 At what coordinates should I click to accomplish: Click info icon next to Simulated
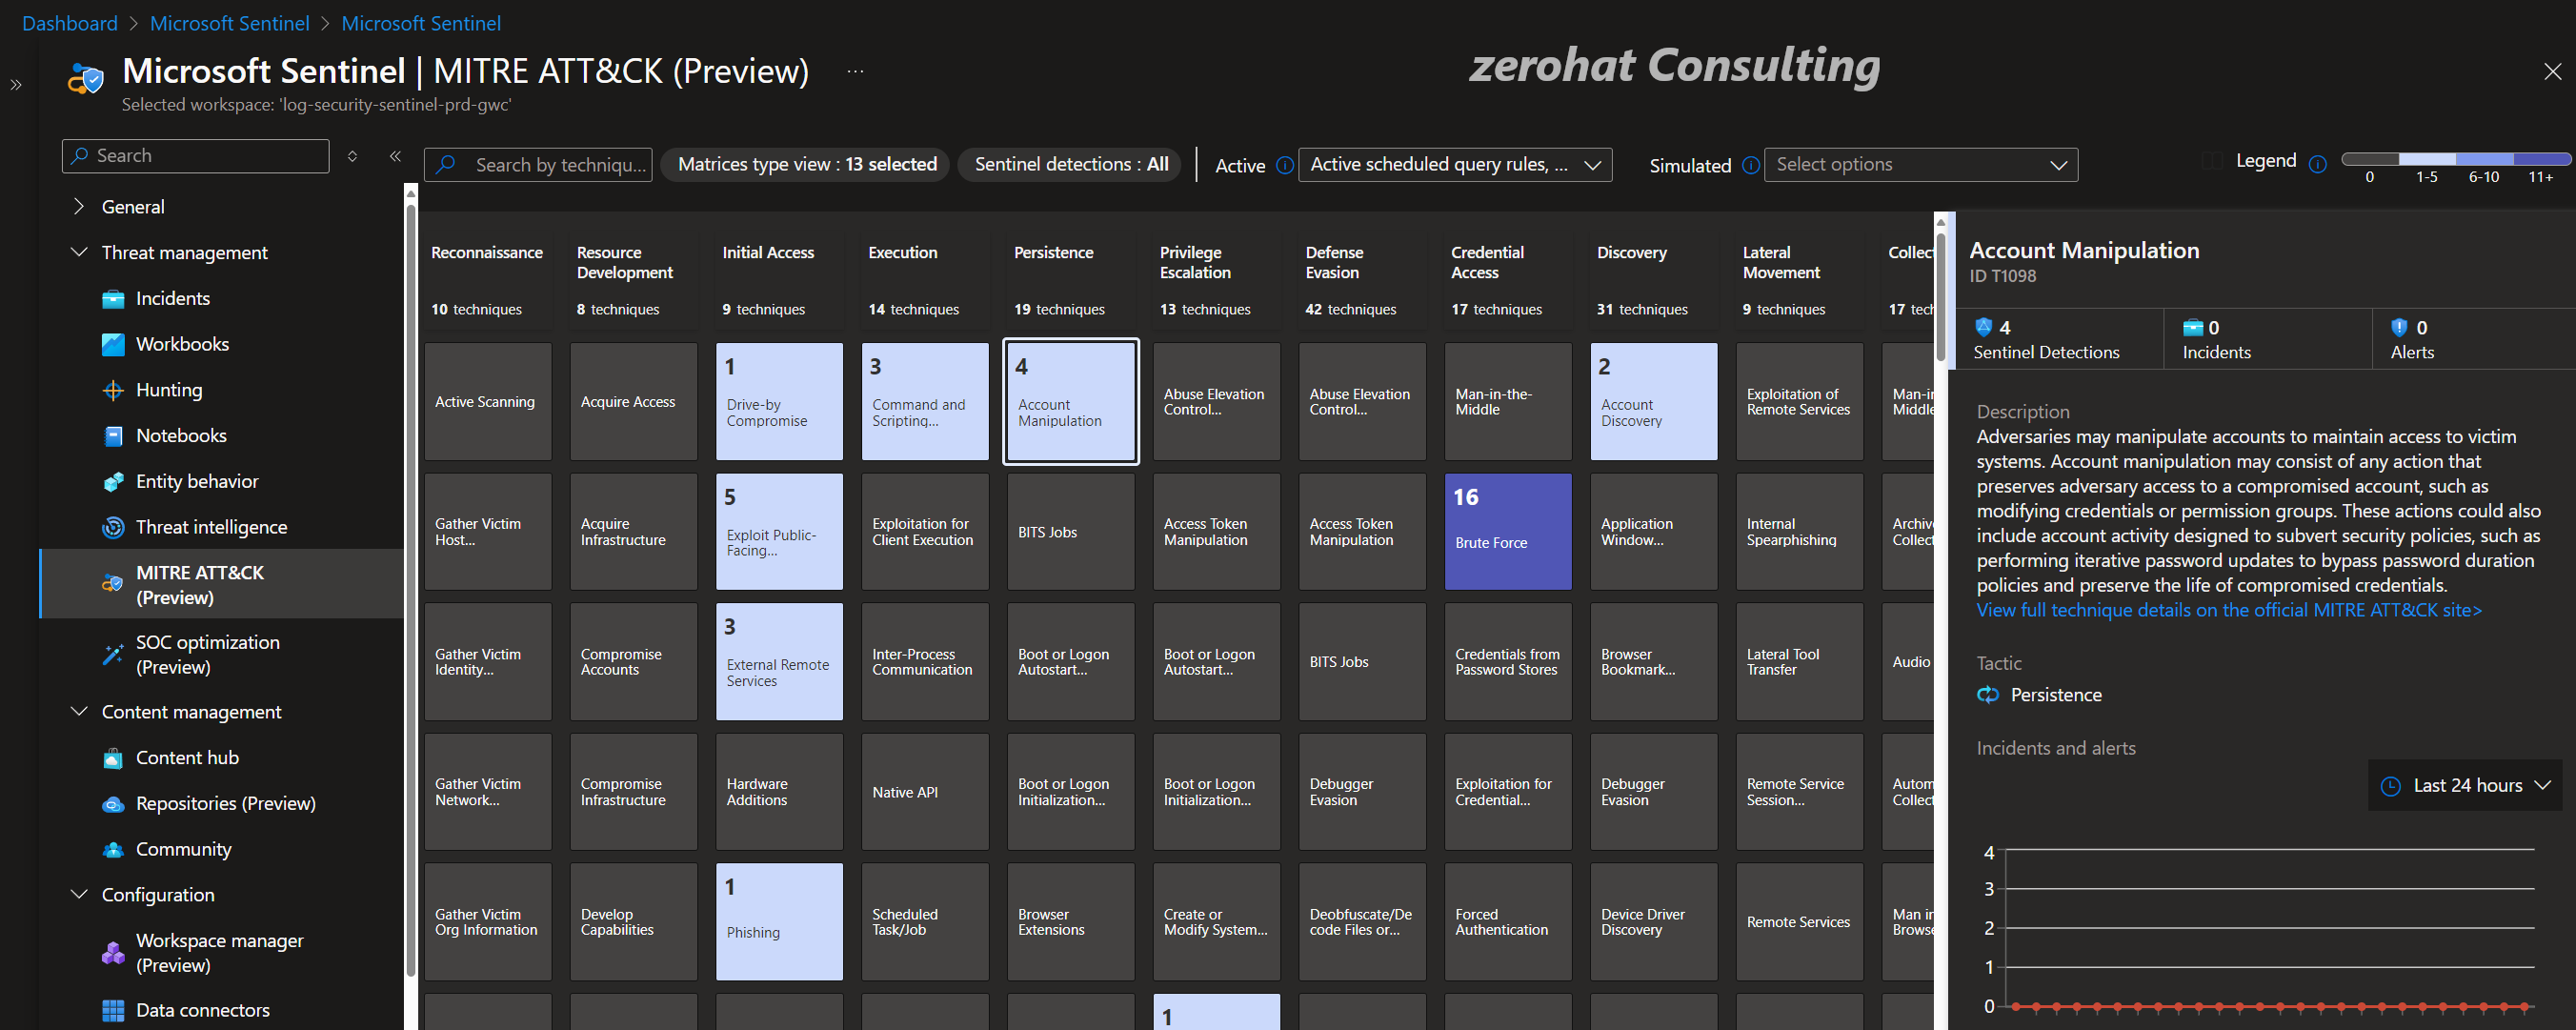pos(1750,166)
